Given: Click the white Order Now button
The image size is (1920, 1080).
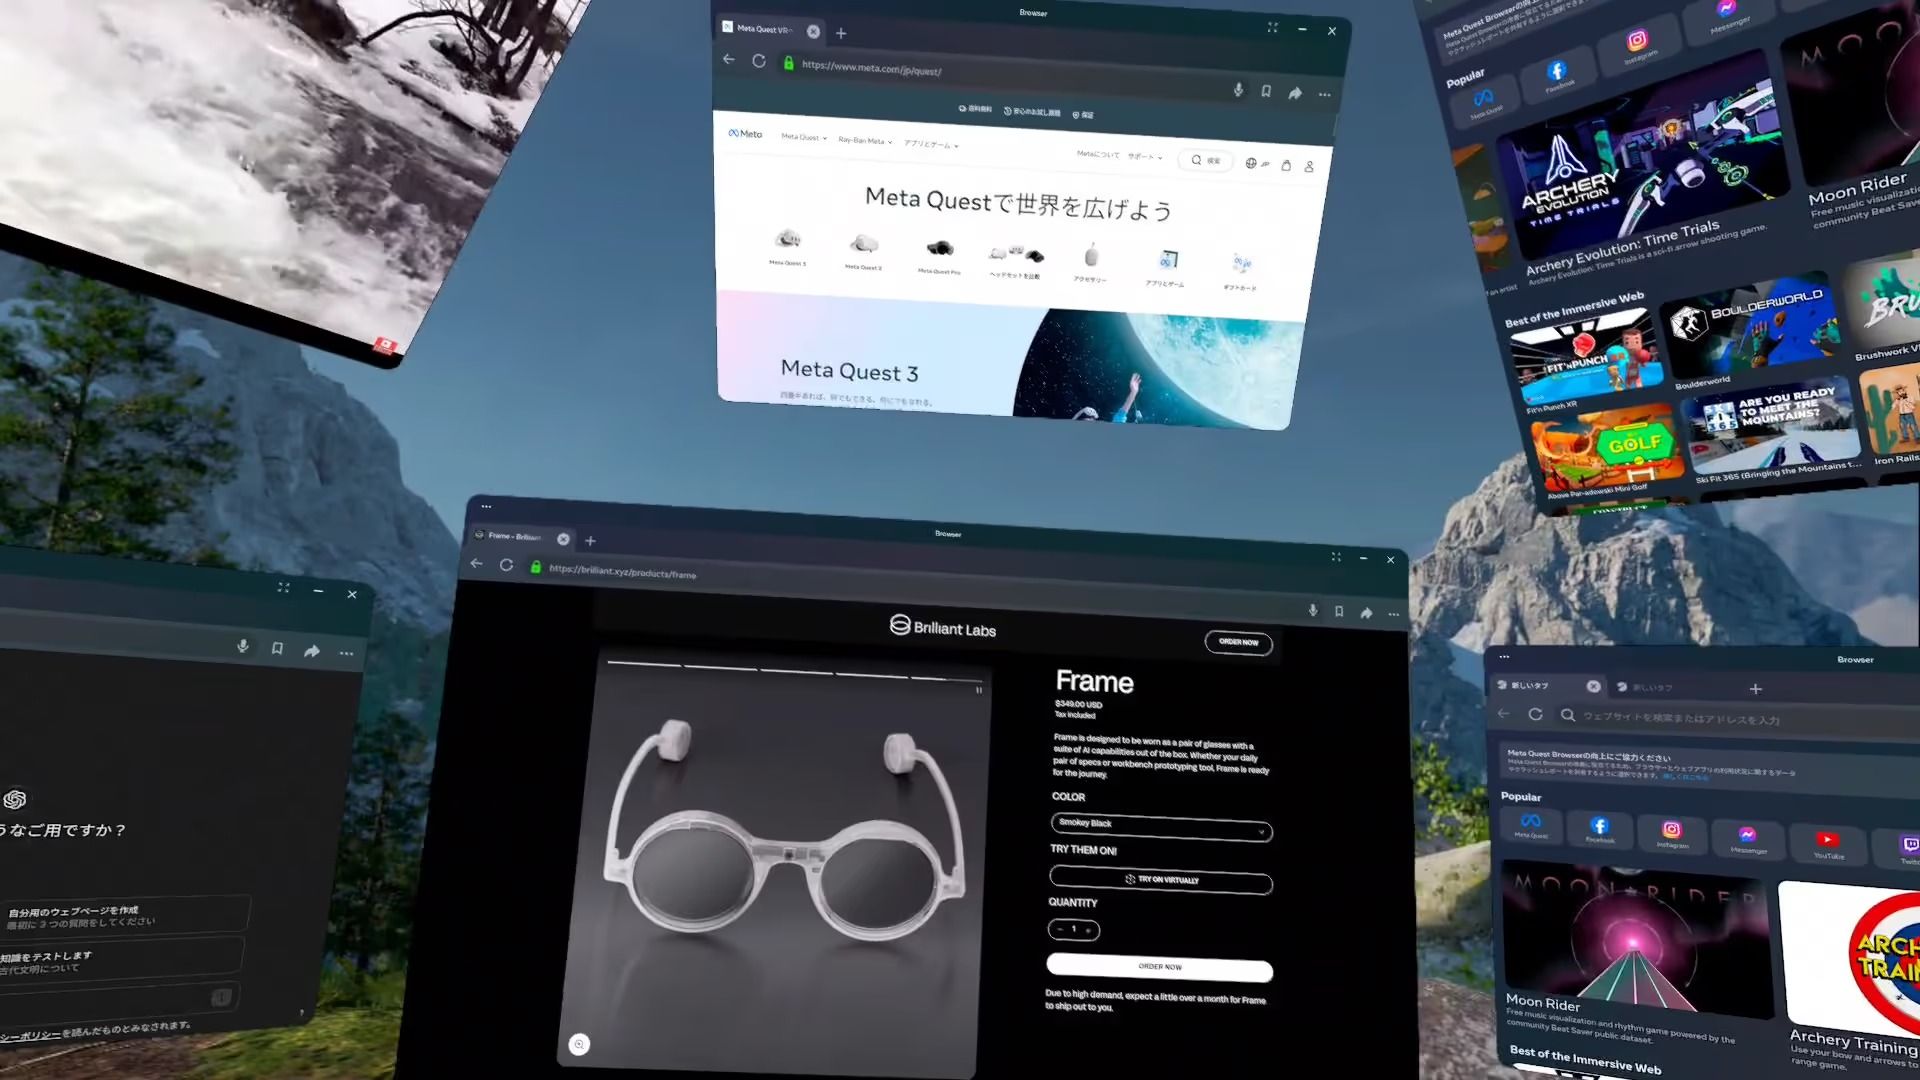Looking at the screenshot, I should [1159, 967].
